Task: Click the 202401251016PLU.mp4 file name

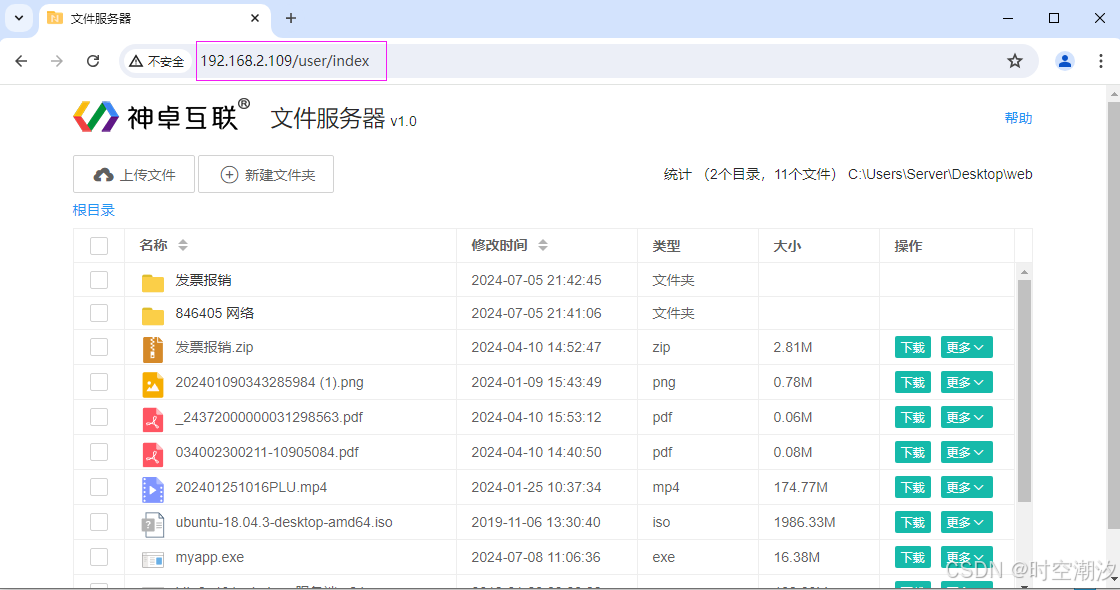Action: (x=251, y=487)
